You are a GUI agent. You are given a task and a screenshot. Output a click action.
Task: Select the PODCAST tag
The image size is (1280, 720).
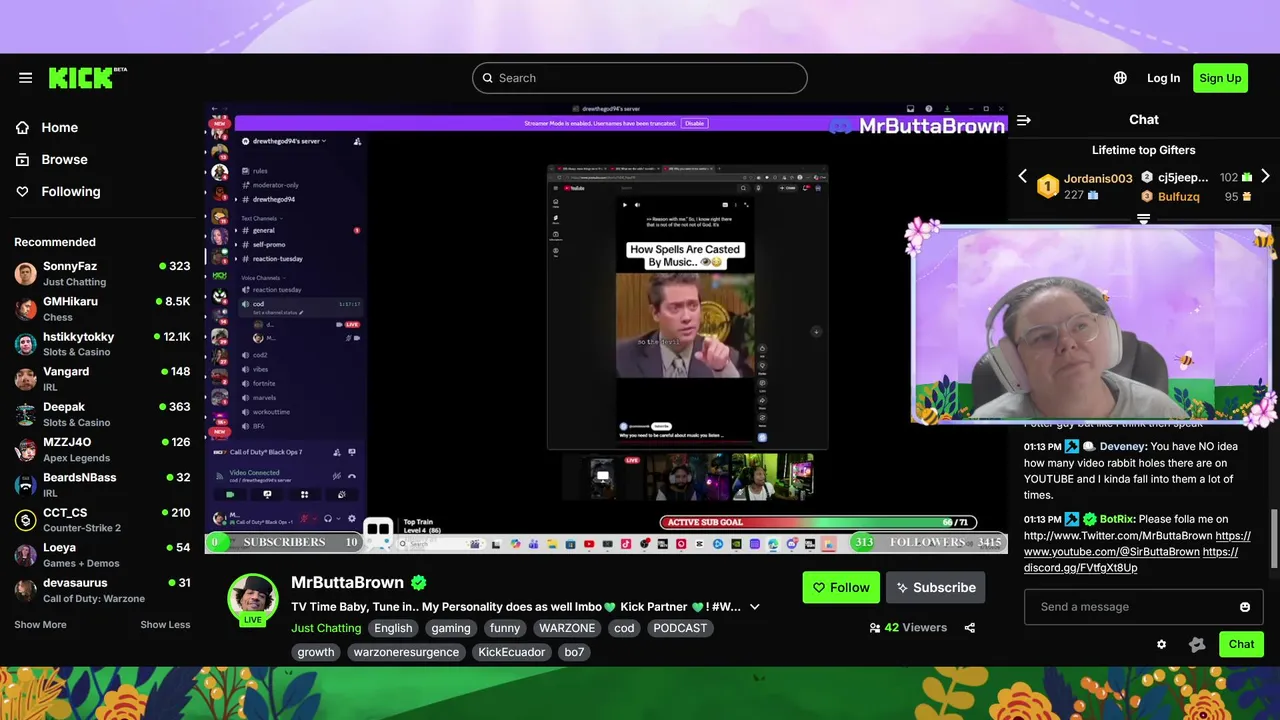[680, 628]
